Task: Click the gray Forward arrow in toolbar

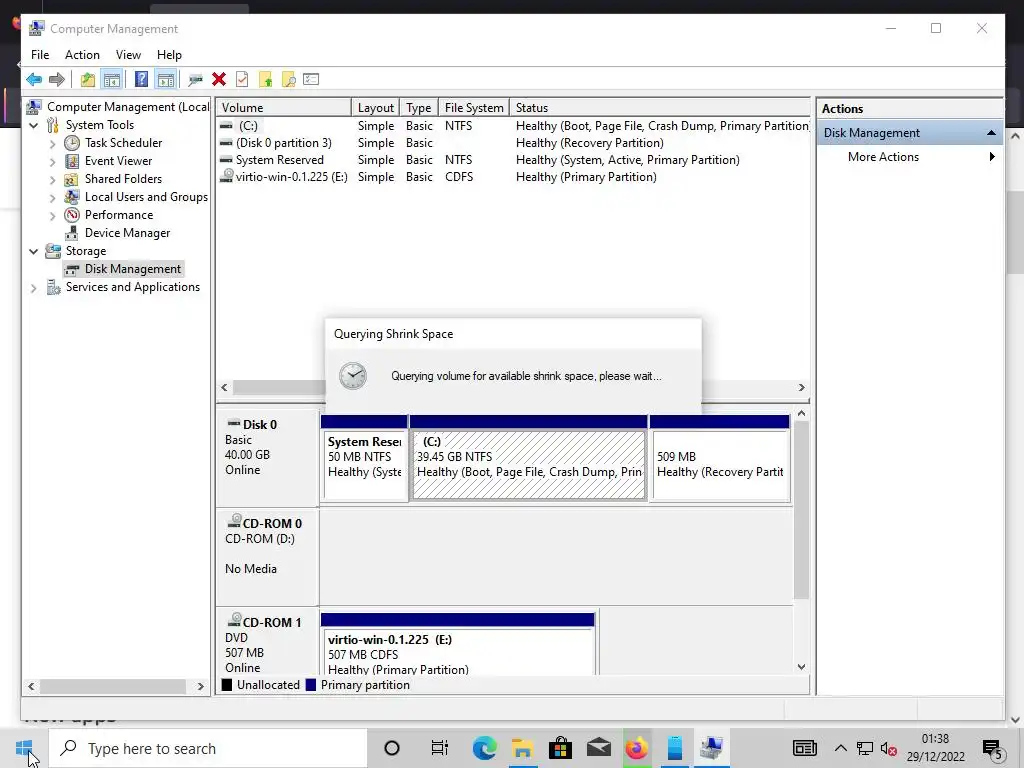Action: [57, 80]
